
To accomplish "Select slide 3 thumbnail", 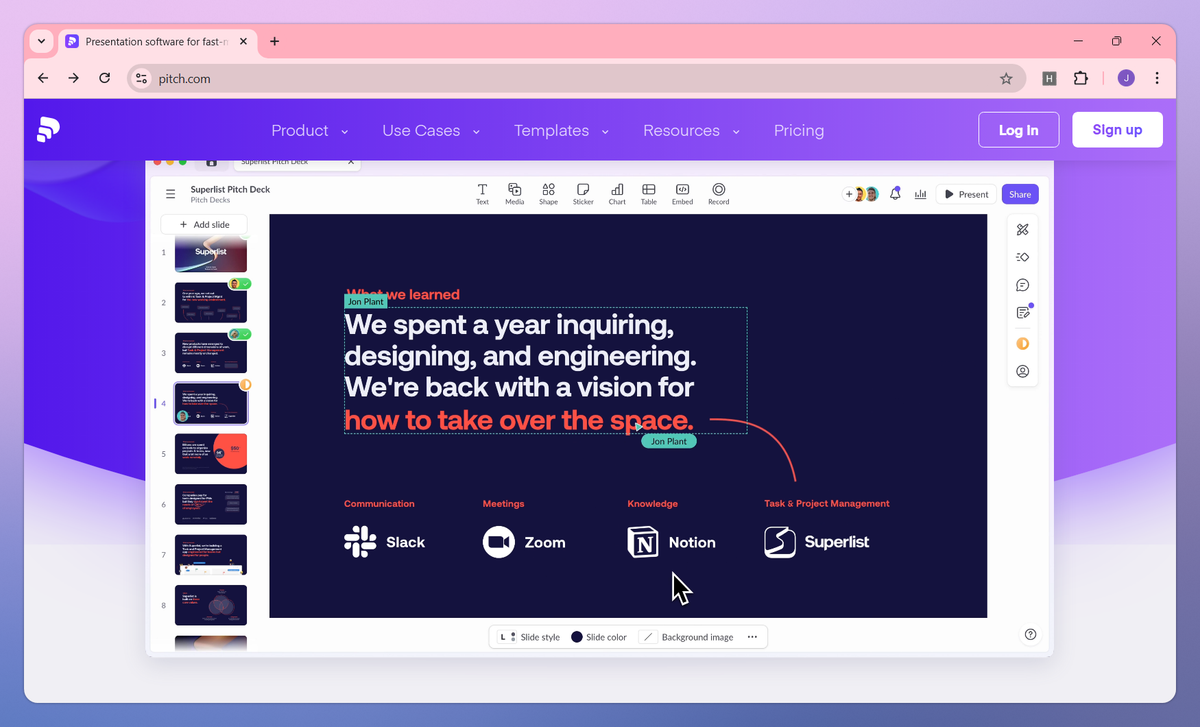I will [x=211, y=353].
